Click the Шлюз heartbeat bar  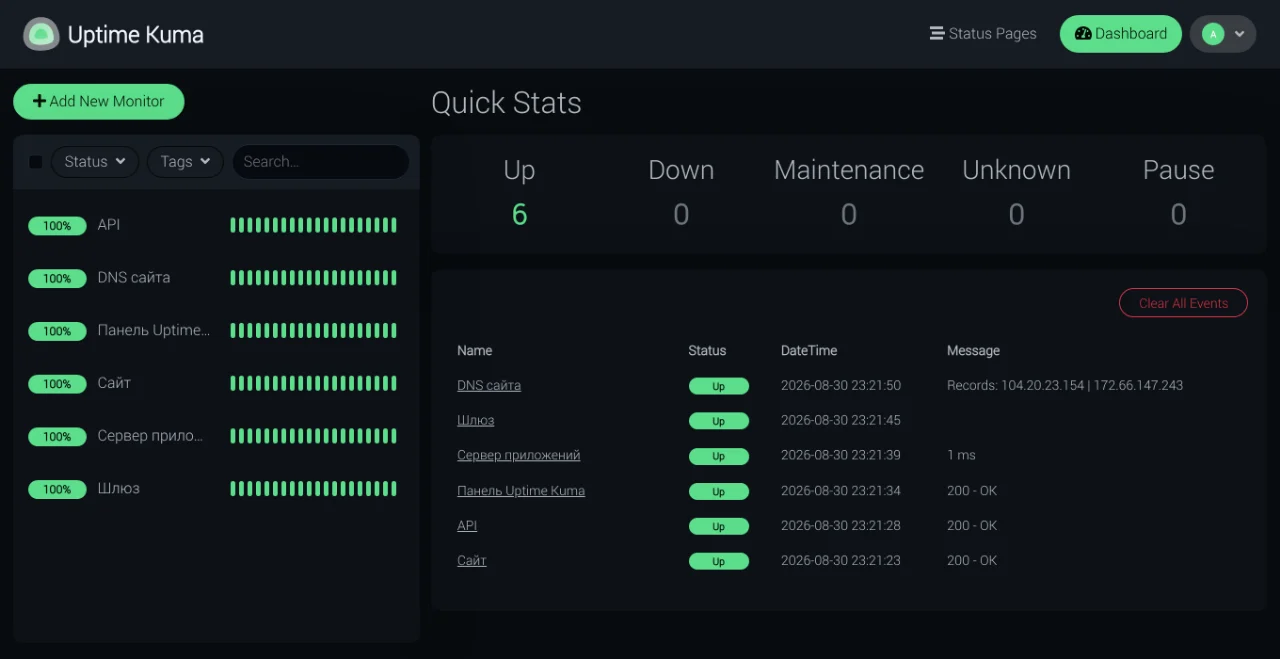click(313, 489)
